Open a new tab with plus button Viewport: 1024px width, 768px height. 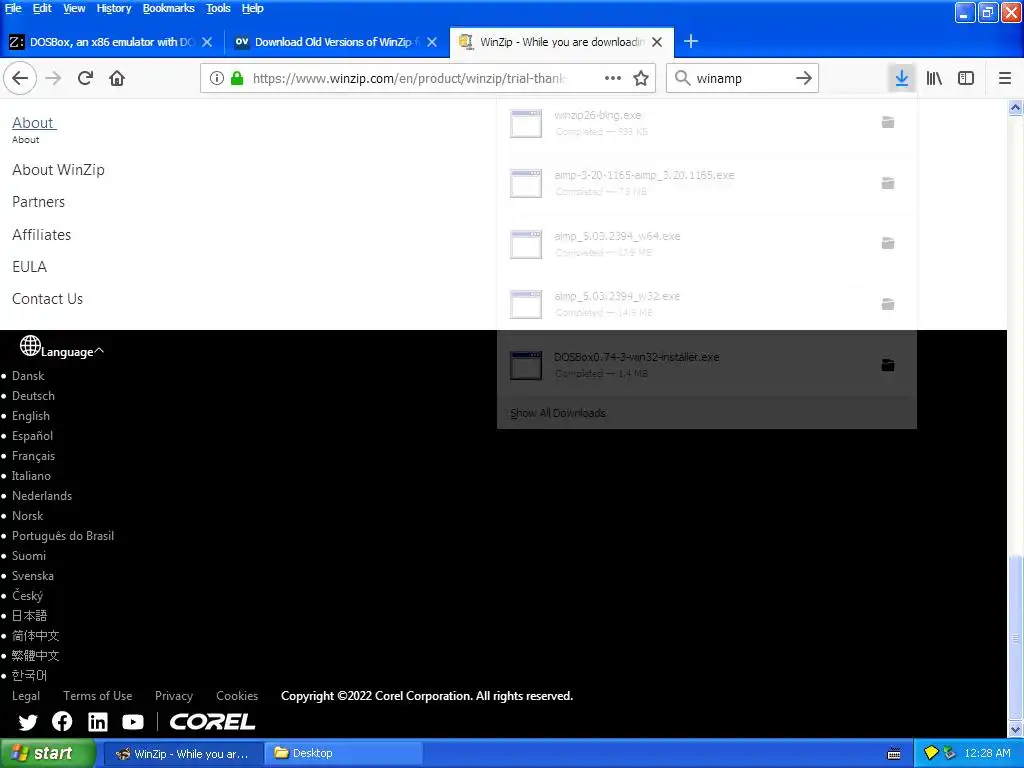(x=691, y=42)
